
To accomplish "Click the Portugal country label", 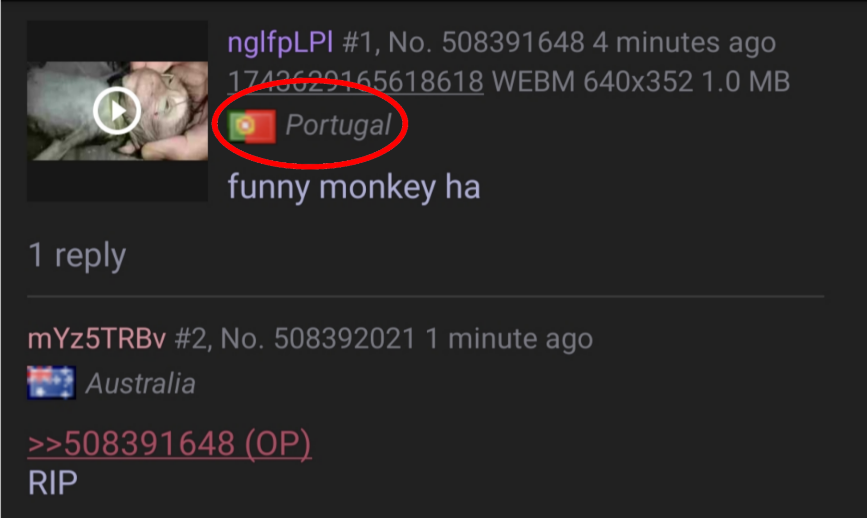I will click(x=338, y=125).
